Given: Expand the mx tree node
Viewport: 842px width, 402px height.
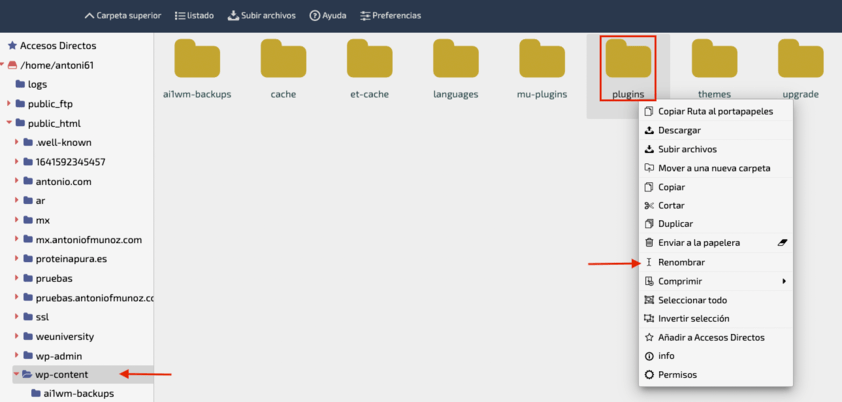Looking at the screenshot, I should (x=17, y=220).
